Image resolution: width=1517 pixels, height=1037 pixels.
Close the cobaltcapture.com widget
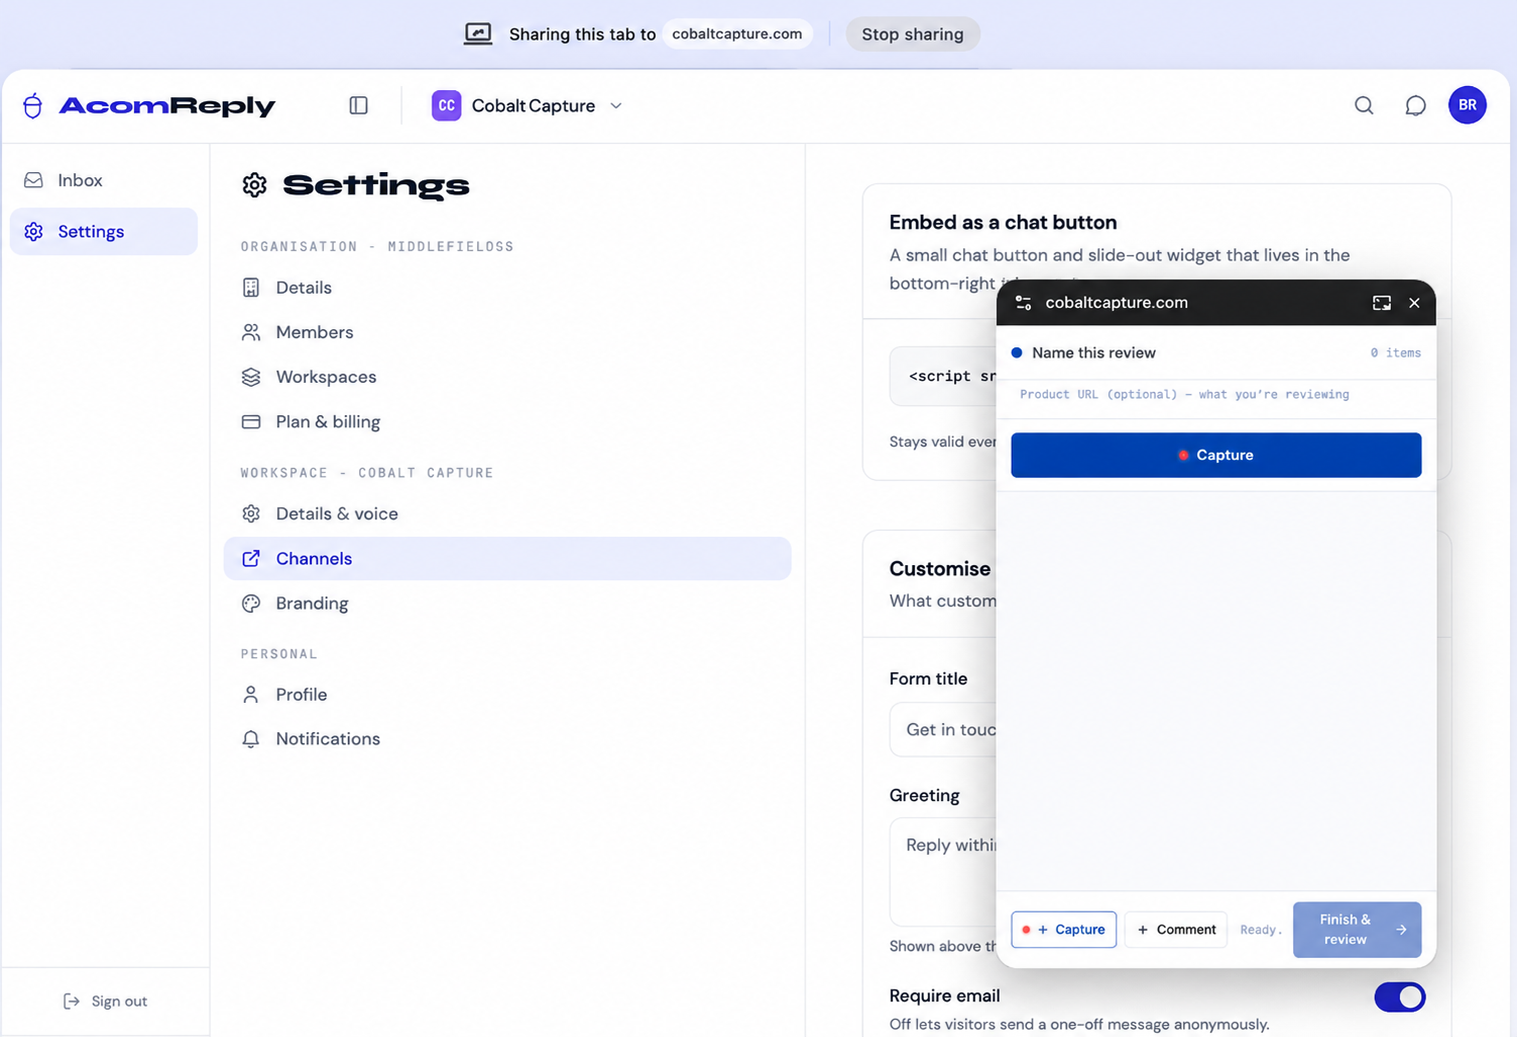[x=1414, y=303]
